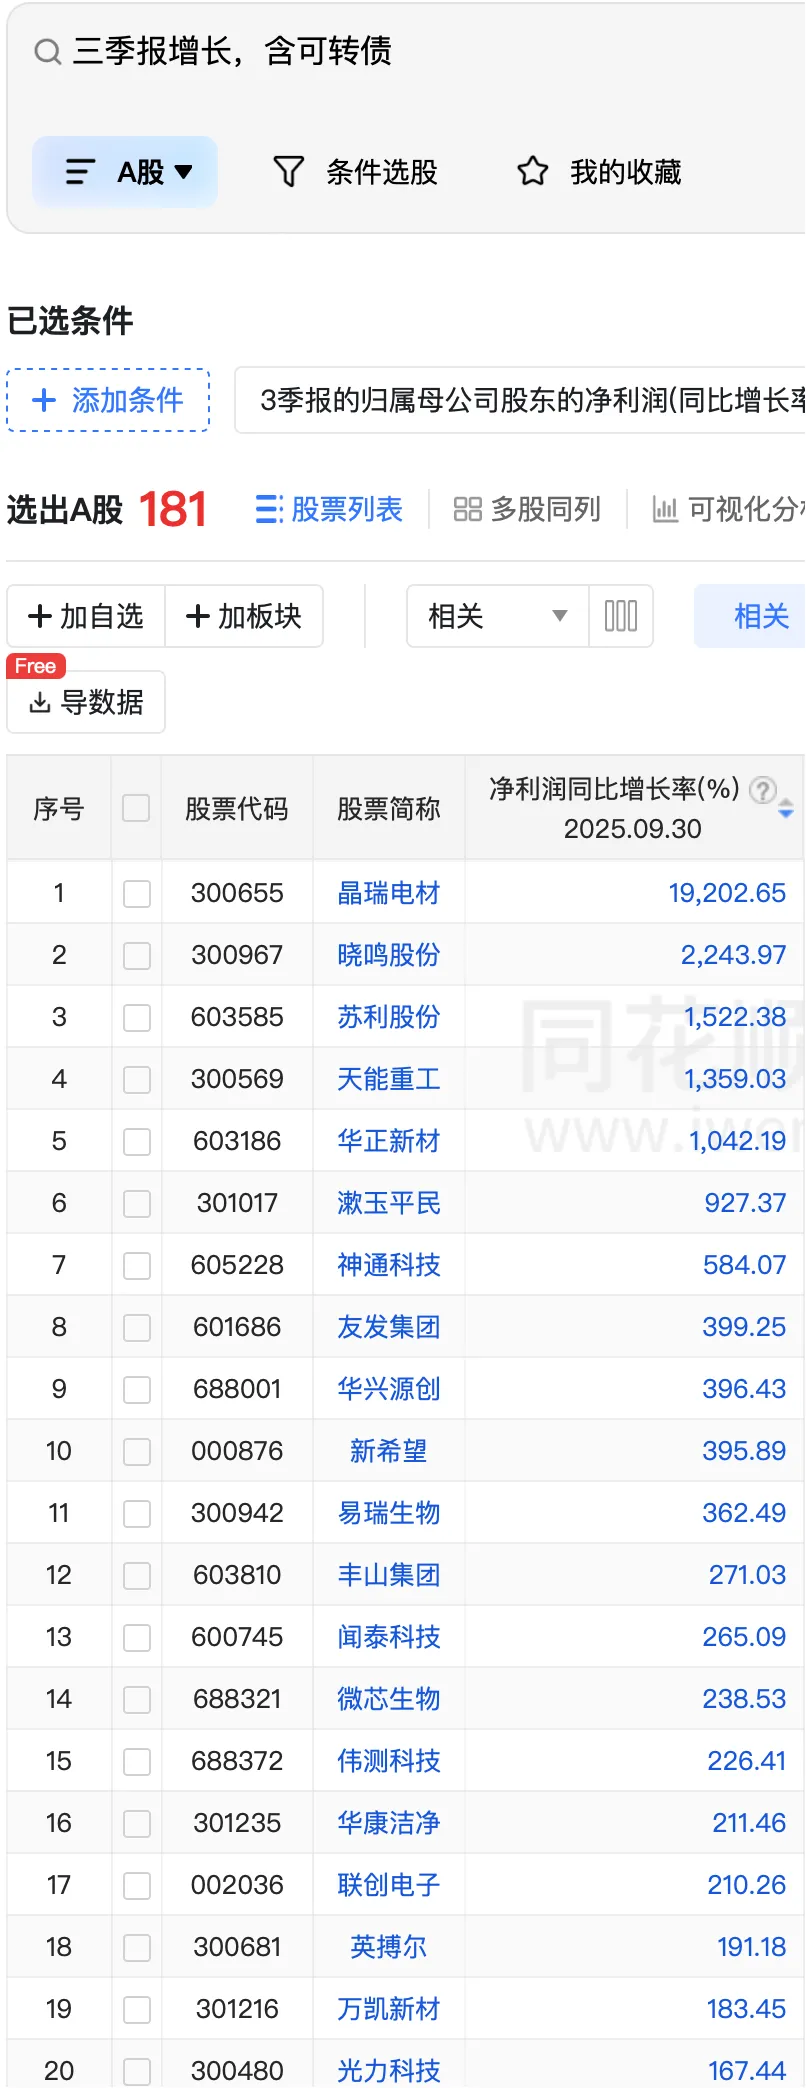The image size is (806, 2088).
Task: Open stock link 华兴源创
Action: click(x=389, y=1389)
